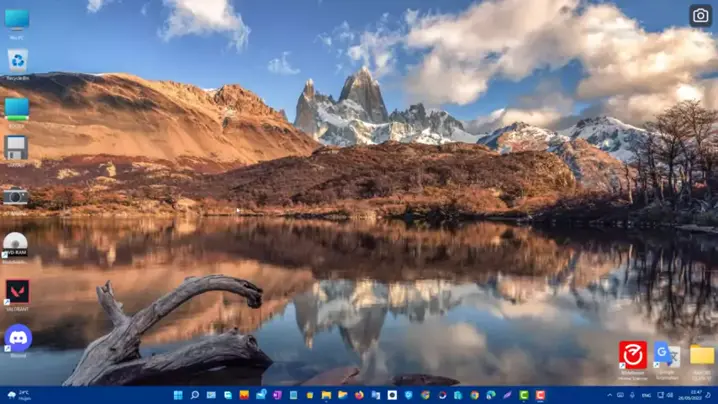This screenshot has height=404, width=718.
Task: Open the Discord desktop shortcut
Action: click(x=17, y=338)
